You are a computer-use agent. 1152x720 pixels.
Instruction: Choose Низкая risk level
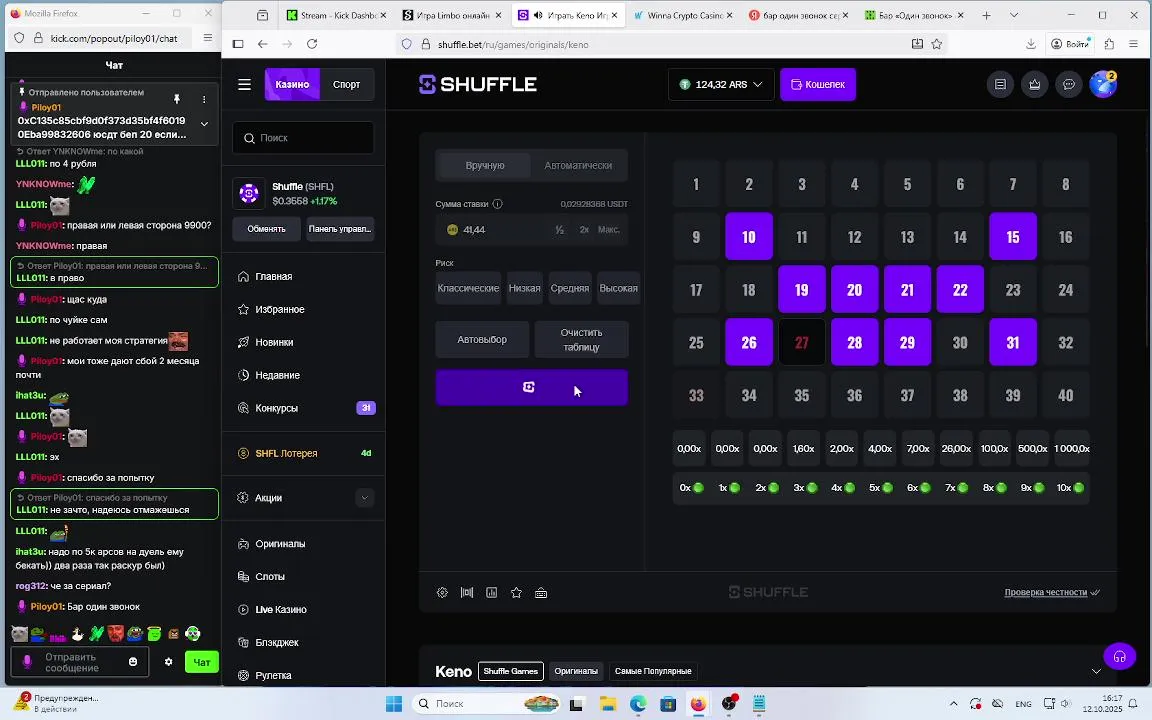pos(525,288)
